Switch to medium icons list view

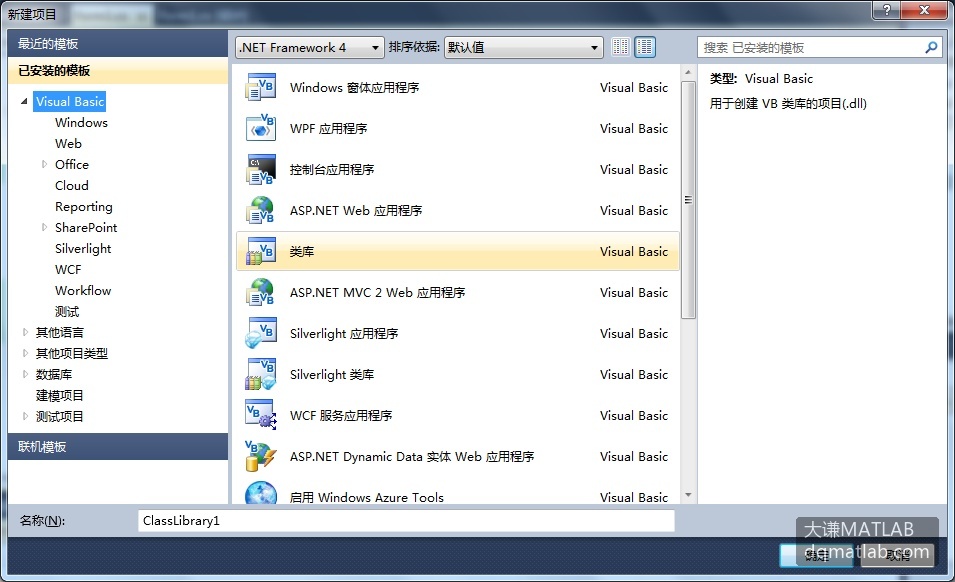tap(645, 47)
